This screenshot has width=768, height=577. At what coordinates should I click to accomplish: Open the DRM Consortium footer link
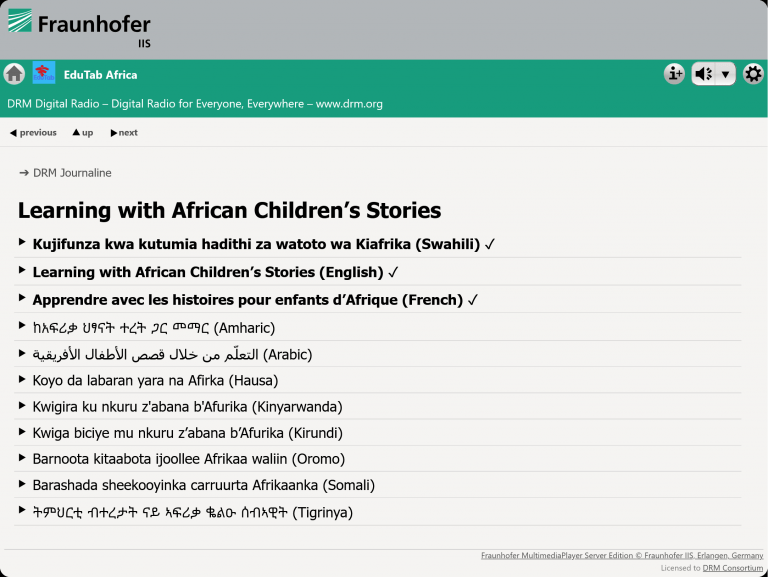click(x=732, y=568)
